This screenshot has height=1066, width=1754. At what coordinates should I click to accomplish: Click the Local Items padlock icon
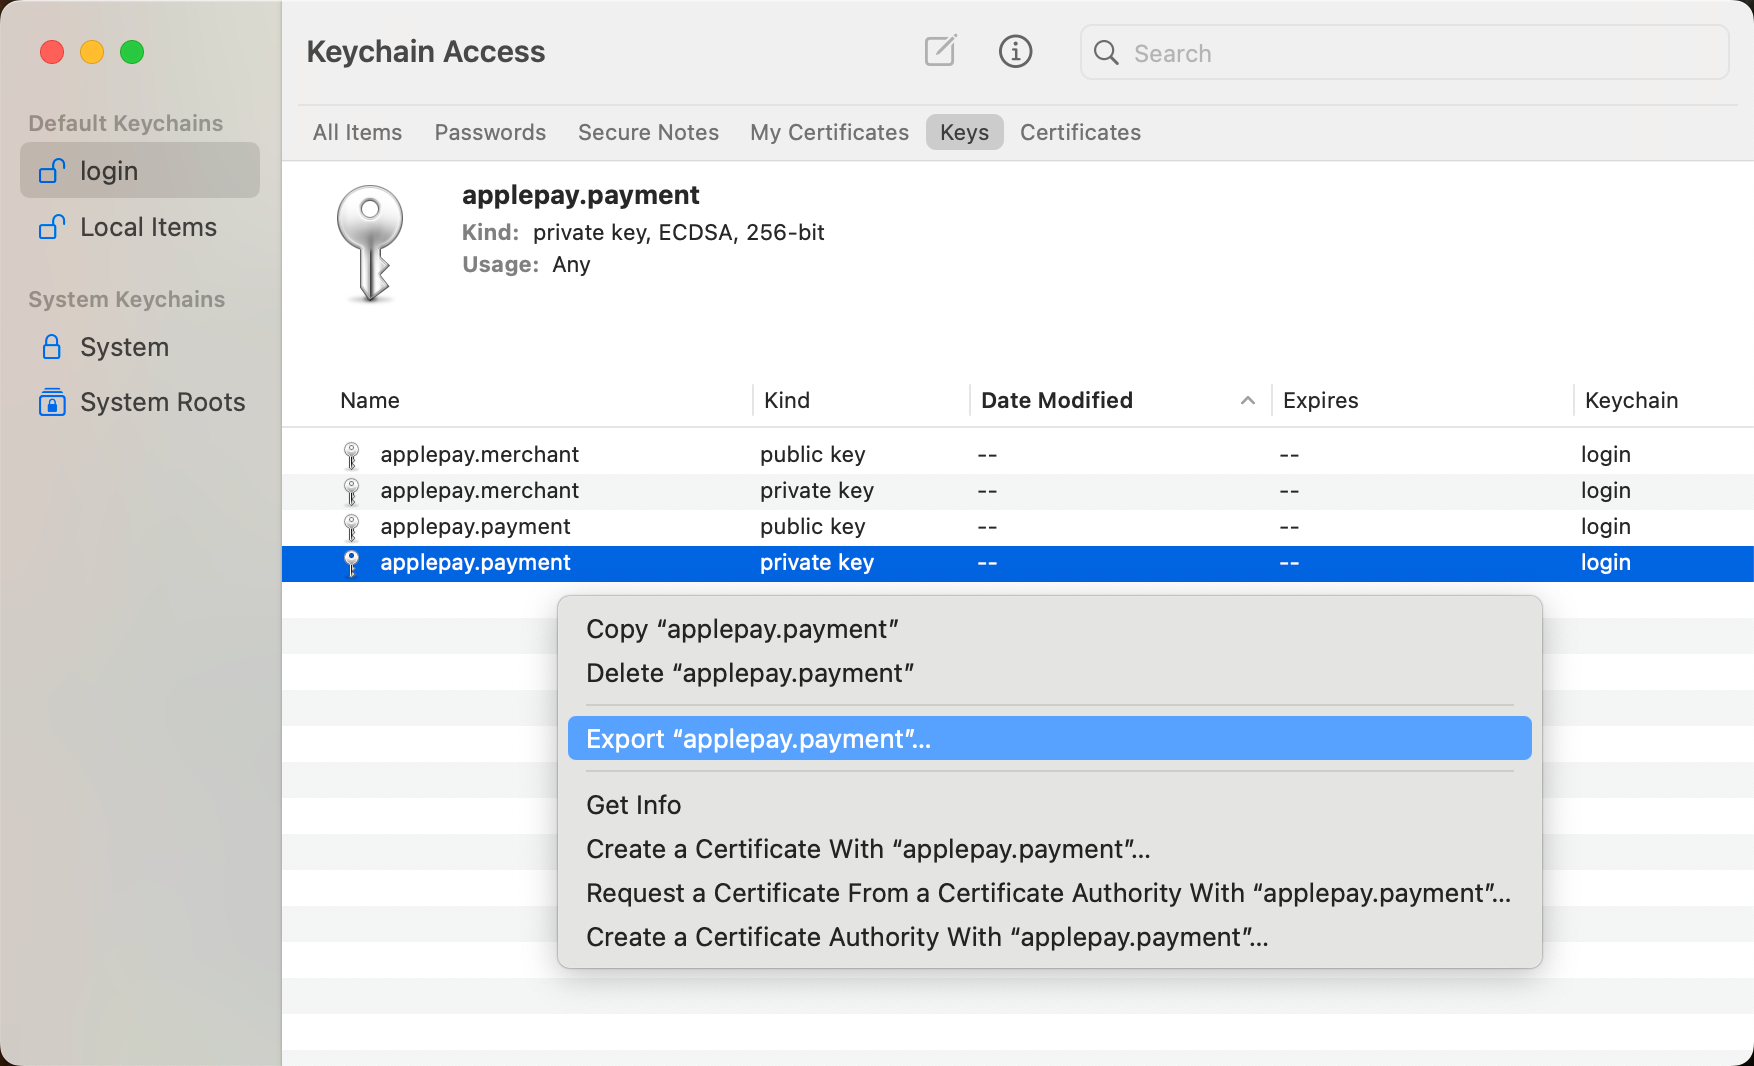coord(52,228)
